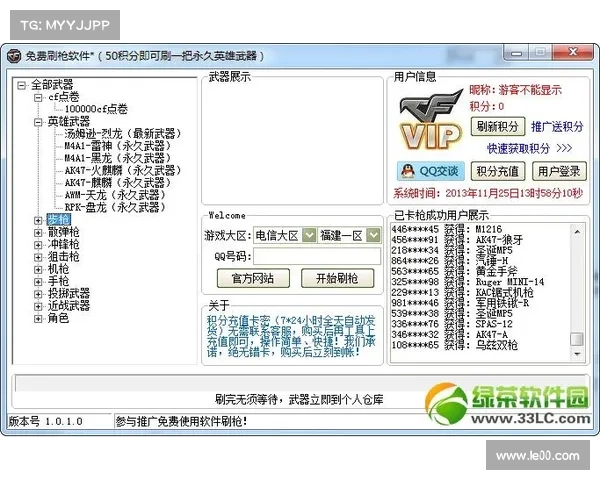
Task: Select 100000cf点卷 item
Action: click(x=96, y=109)
